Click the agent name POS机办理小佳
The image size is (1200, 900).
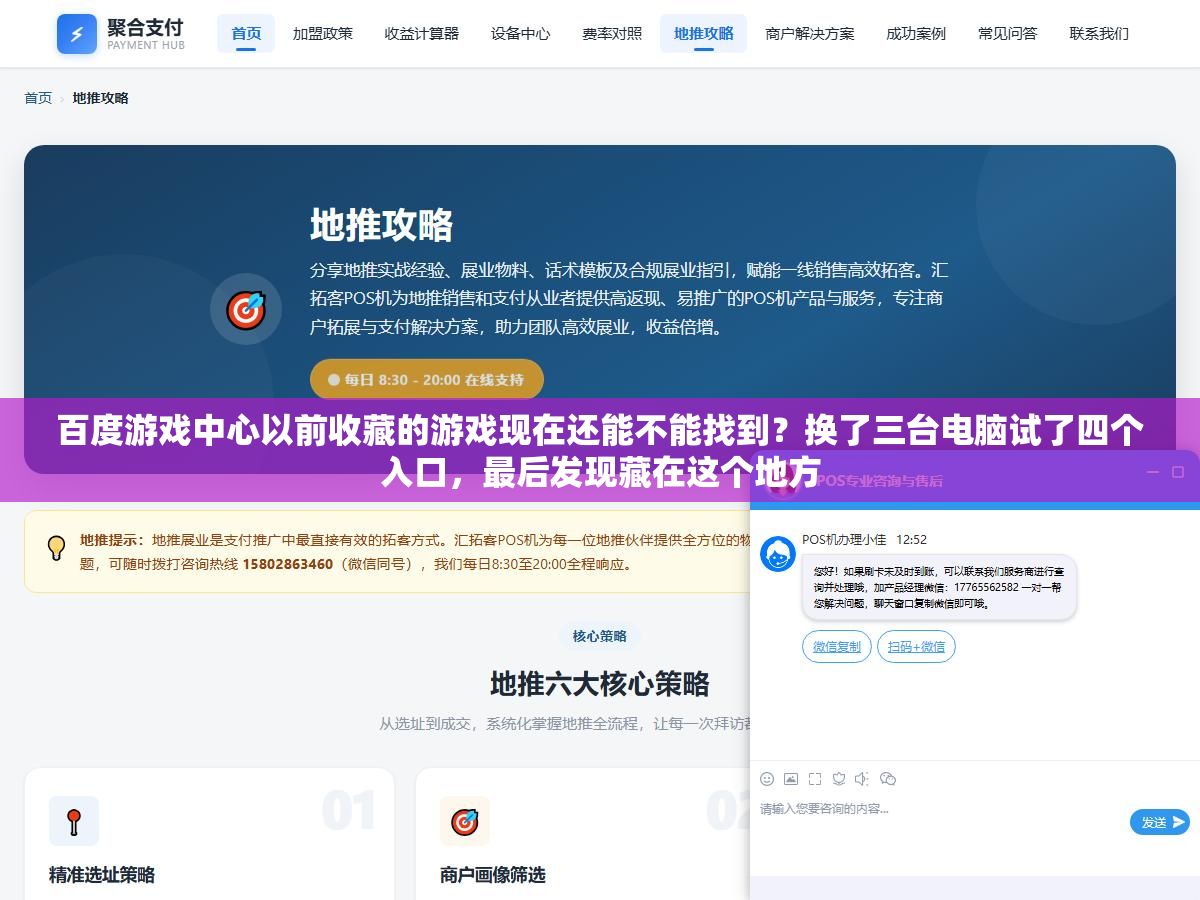pos(844,539)
